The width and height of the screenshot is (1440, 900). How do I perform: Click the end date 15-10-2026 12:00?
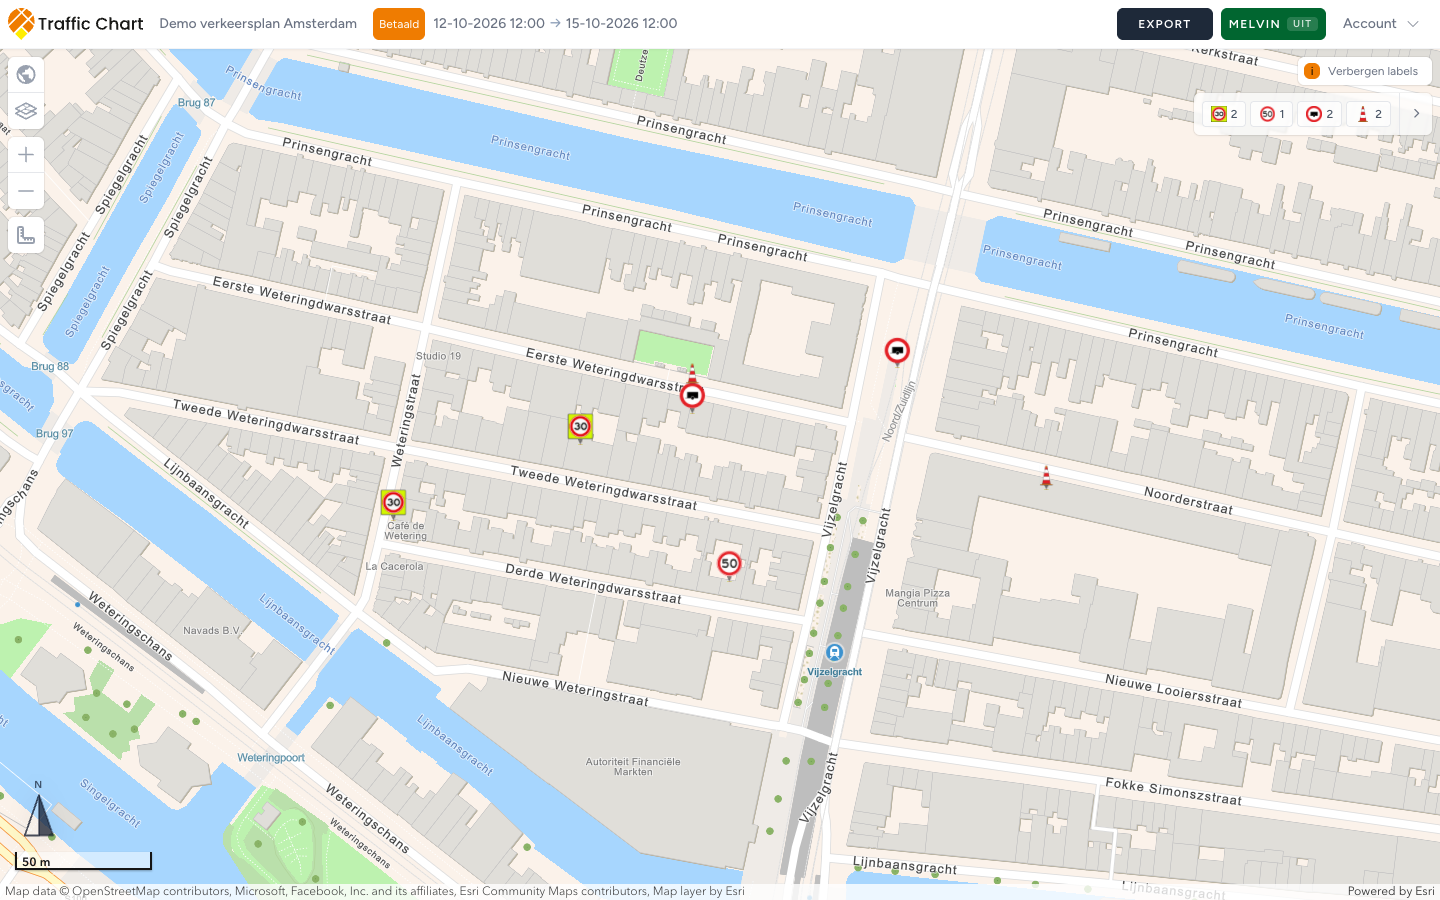pyautogui.click(x=621, y=24)
